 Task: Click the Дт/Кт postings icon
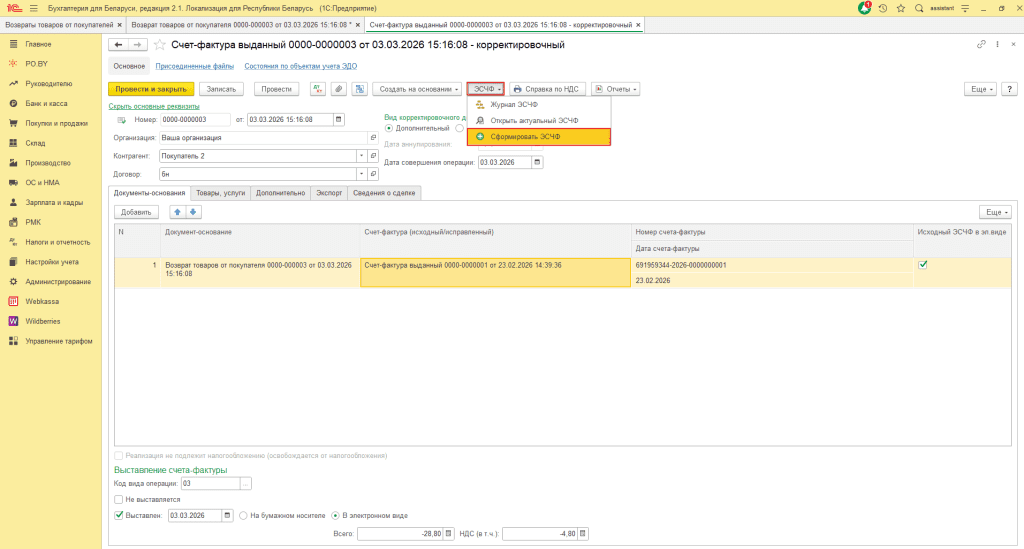click(x=318, y=89)
